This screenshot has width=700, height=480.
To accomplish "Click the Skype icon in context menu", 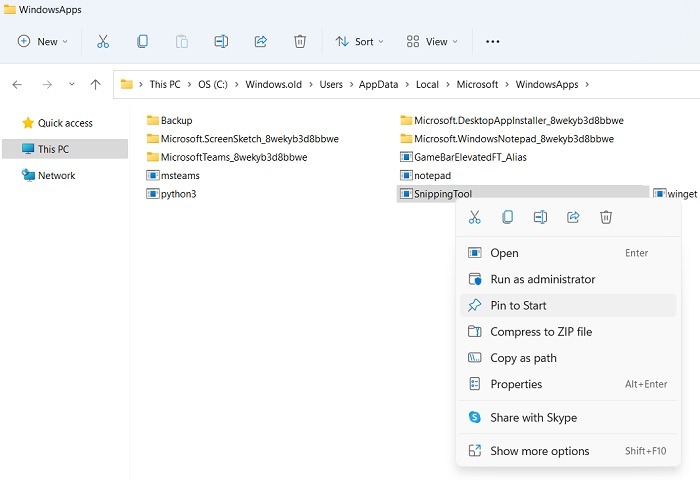I will pyautogui.click(x=475, y=417).
